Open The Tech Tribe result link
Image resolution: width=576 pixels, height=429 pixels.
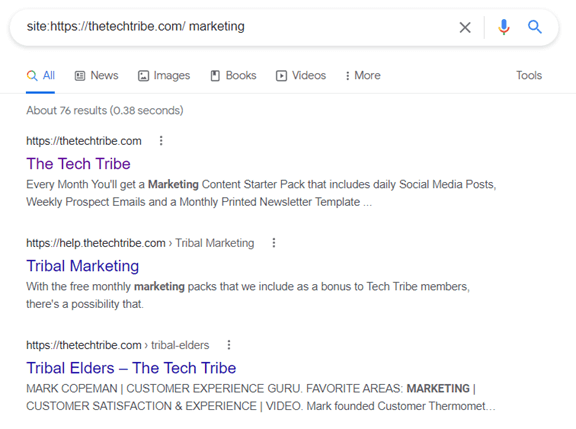pos(78,164)
